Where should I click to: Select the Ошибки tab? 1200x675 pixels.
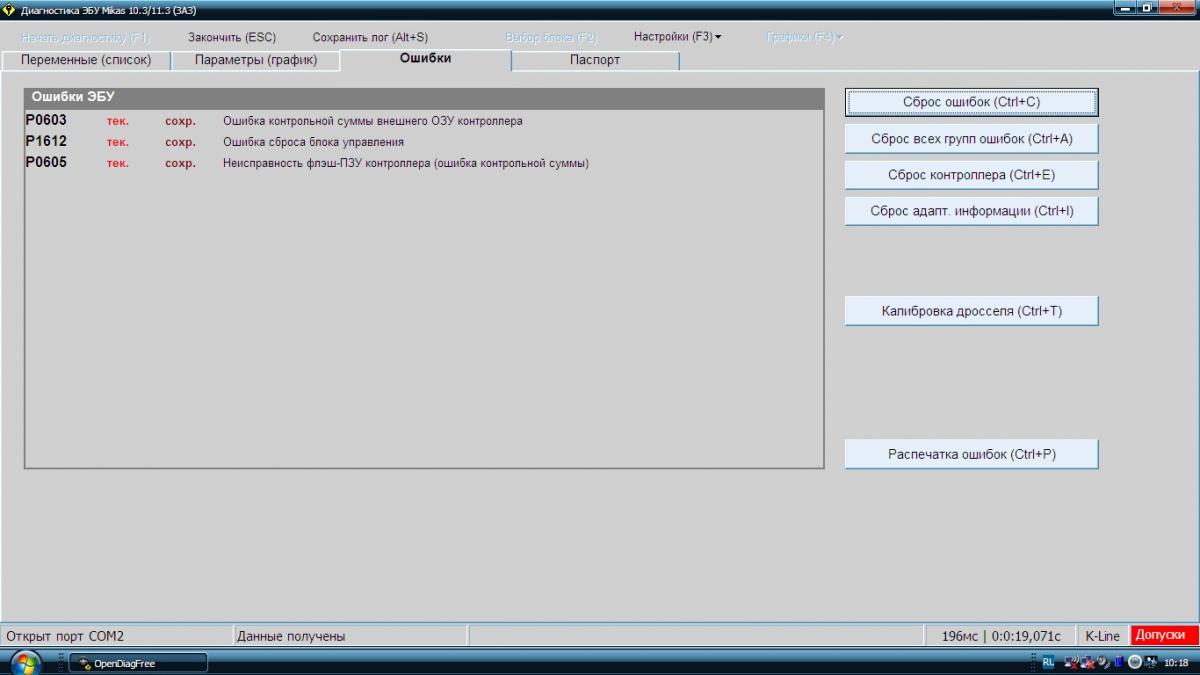(x=426, y=59)
